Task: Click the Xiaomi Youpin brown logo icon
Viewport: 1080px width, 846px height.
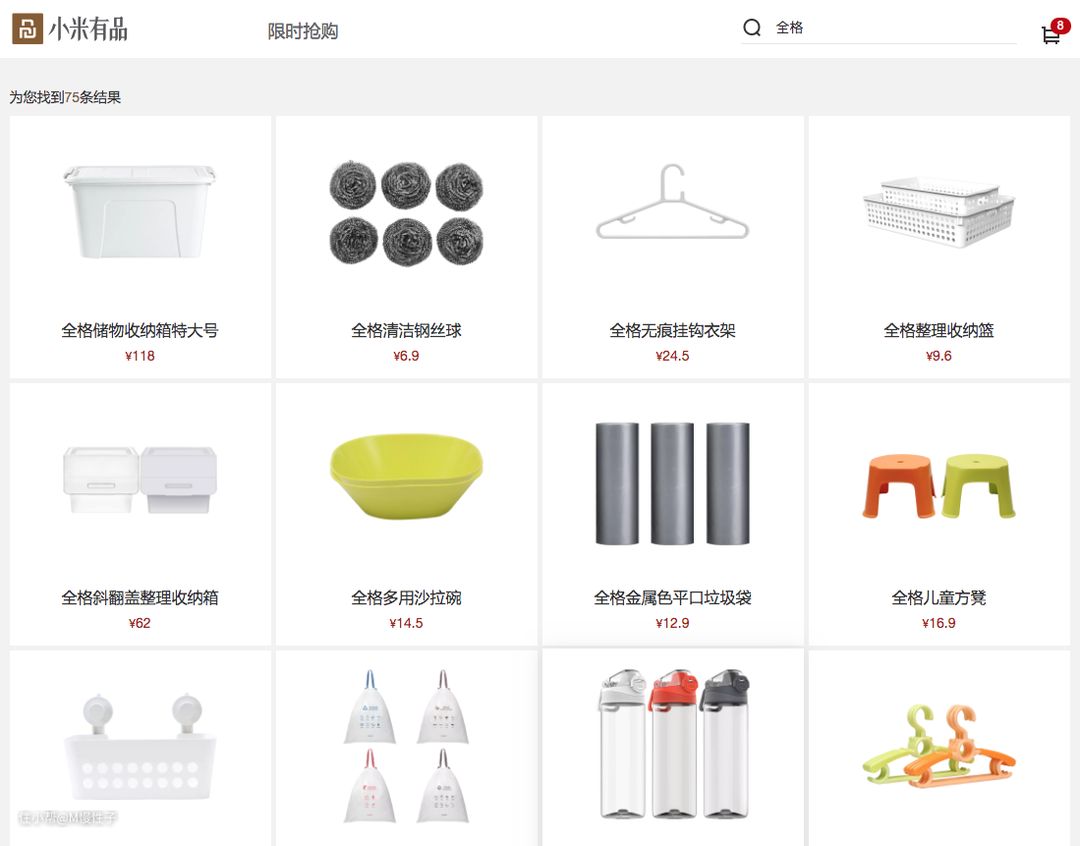Action: tap(28, 29)
